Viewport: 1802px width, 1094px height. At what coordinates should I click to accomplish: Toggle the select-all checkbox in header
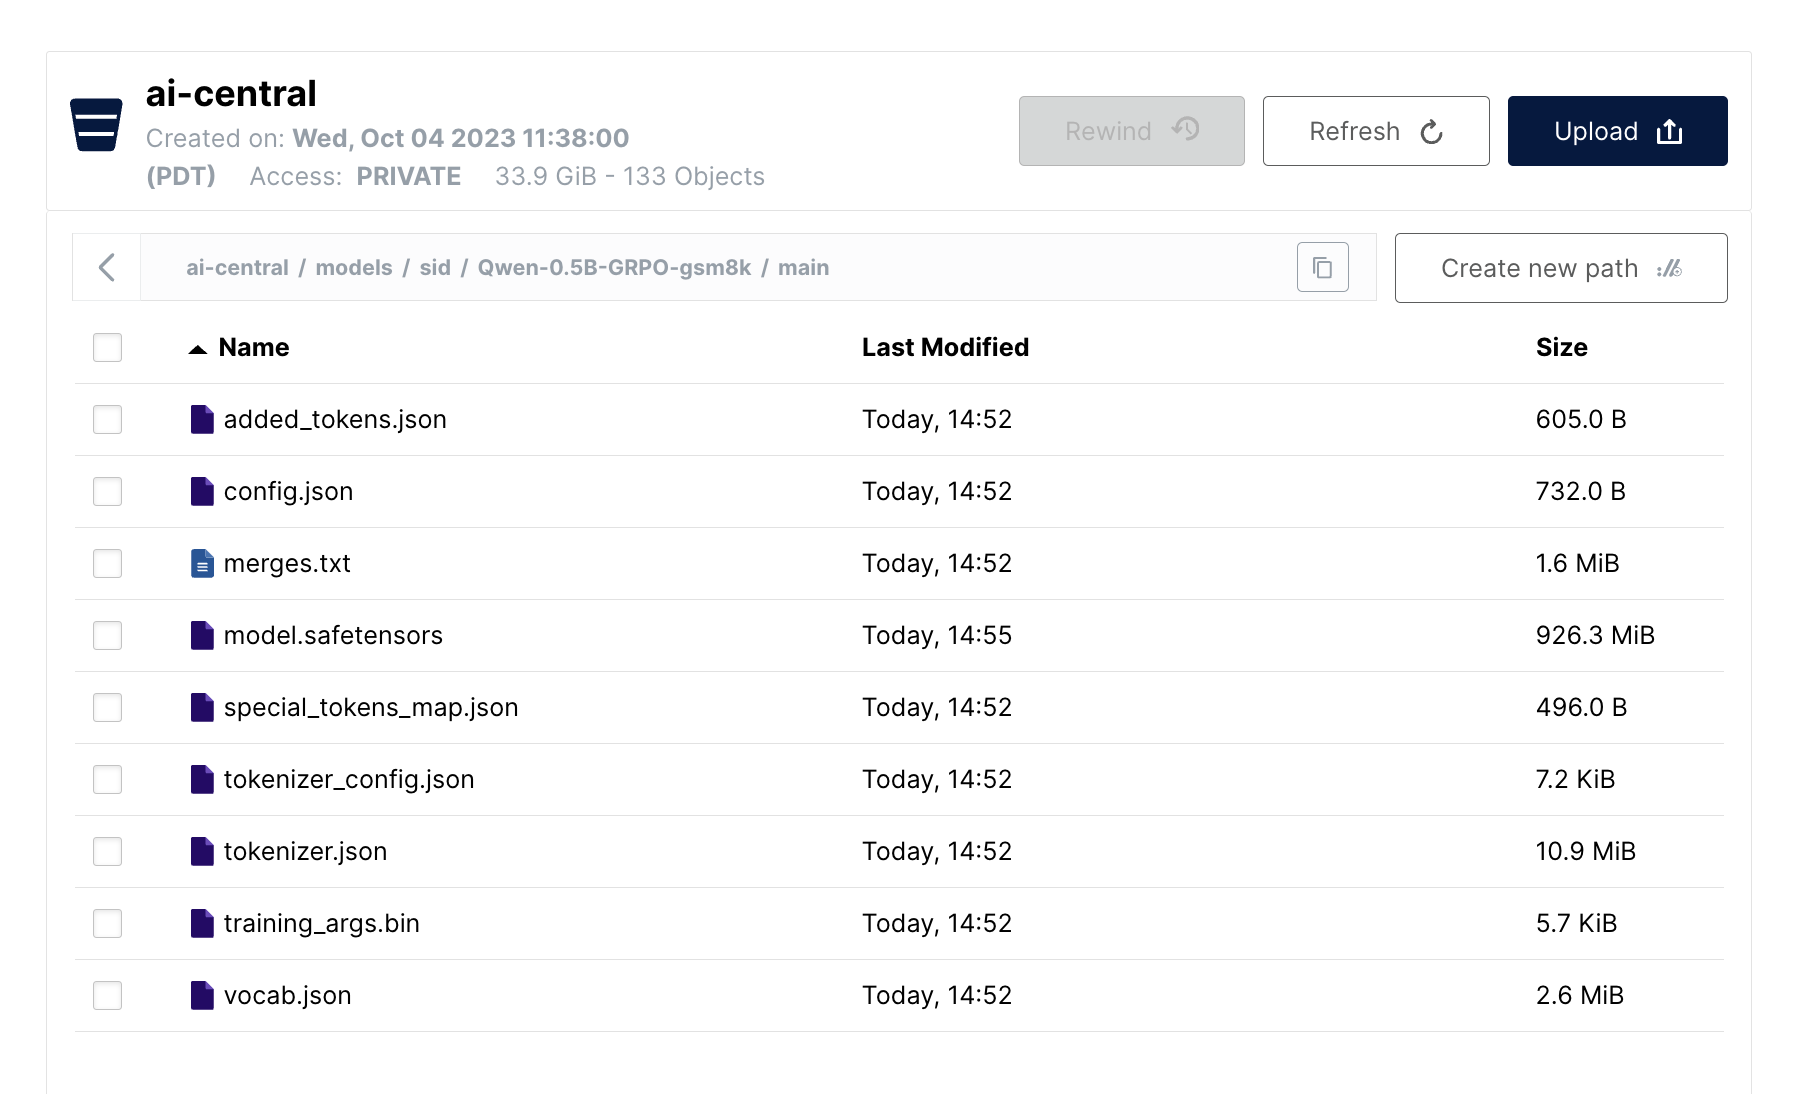click(107, 348)
